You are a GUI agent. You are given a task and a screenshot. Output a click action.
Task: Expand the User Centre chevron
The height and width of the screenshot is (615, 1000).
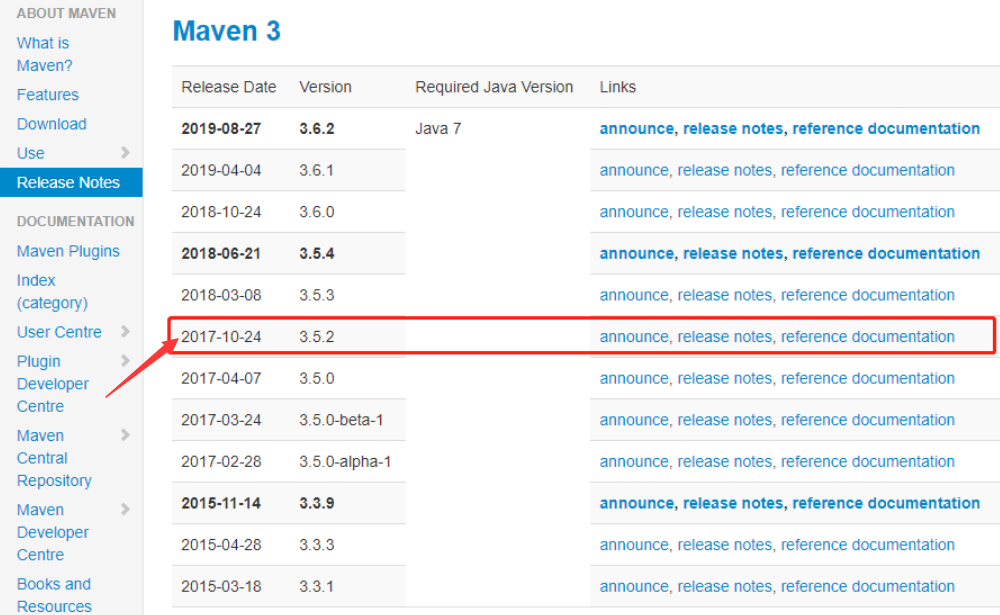(x=125, y=331)
